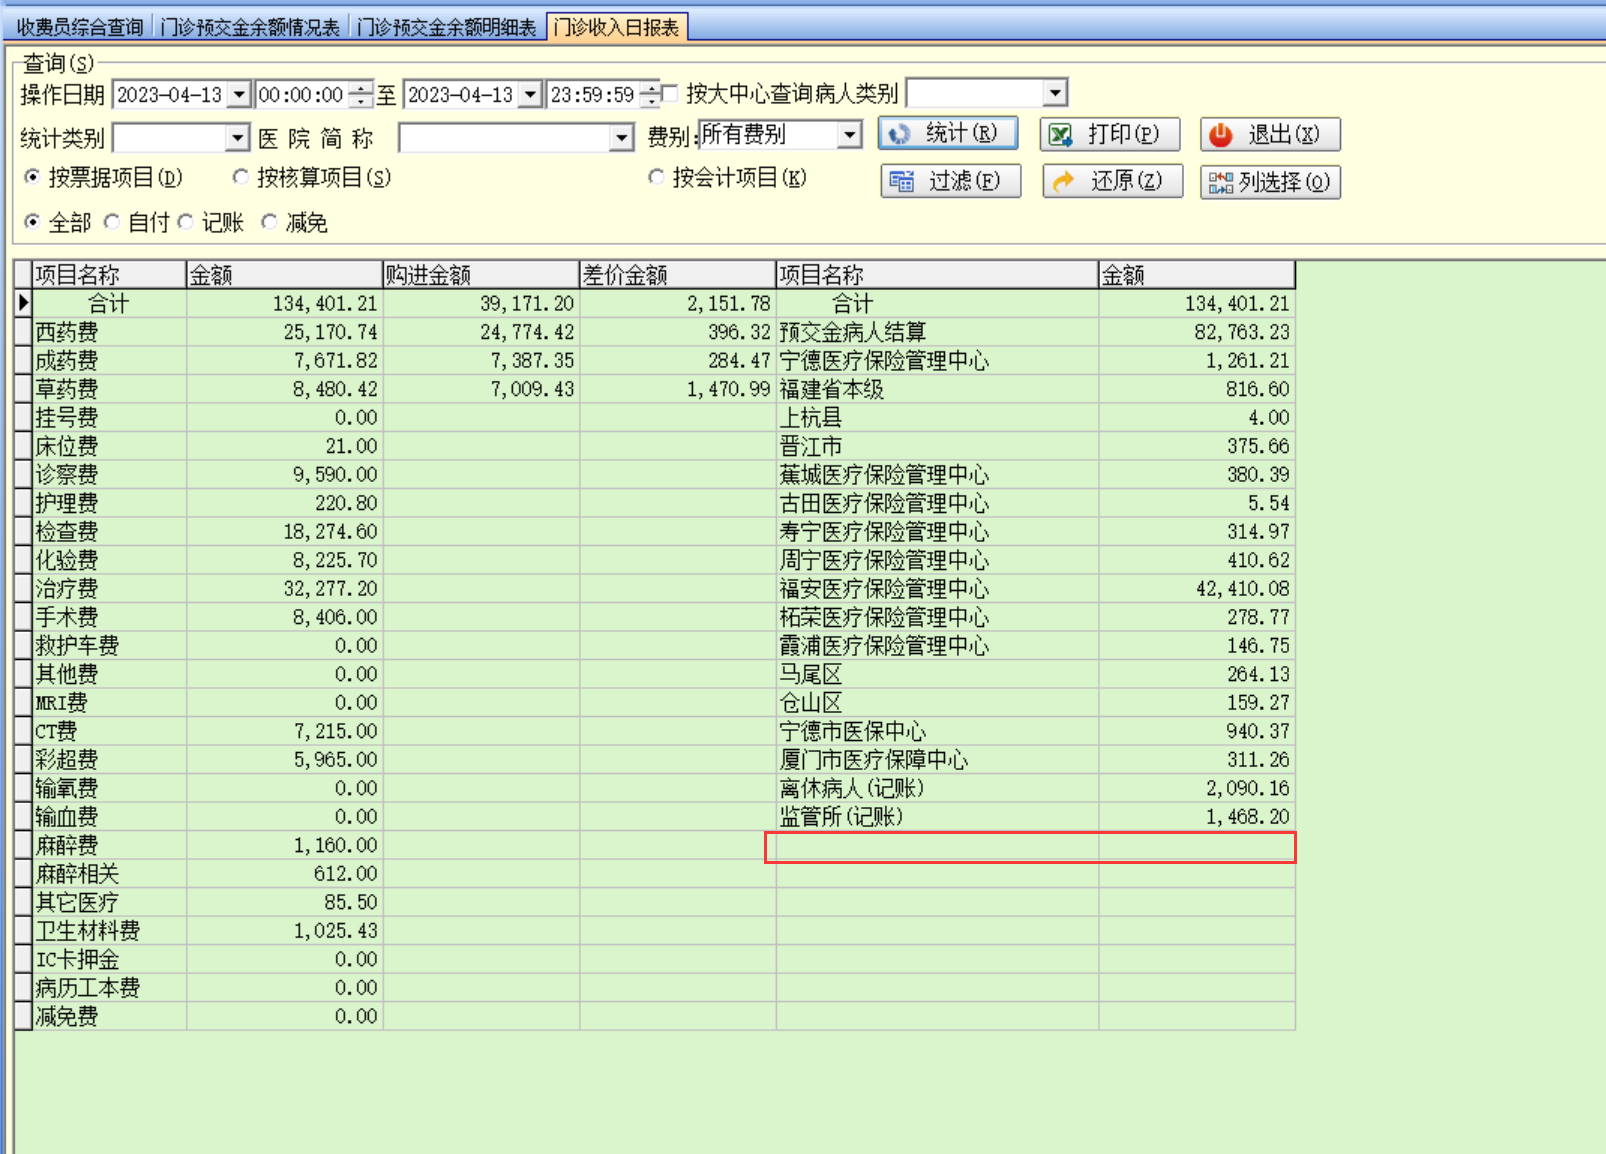This screenshot has height=1154, width=1606.
Task: Select the 监管所(记账) row
Action: [1036, 817]
